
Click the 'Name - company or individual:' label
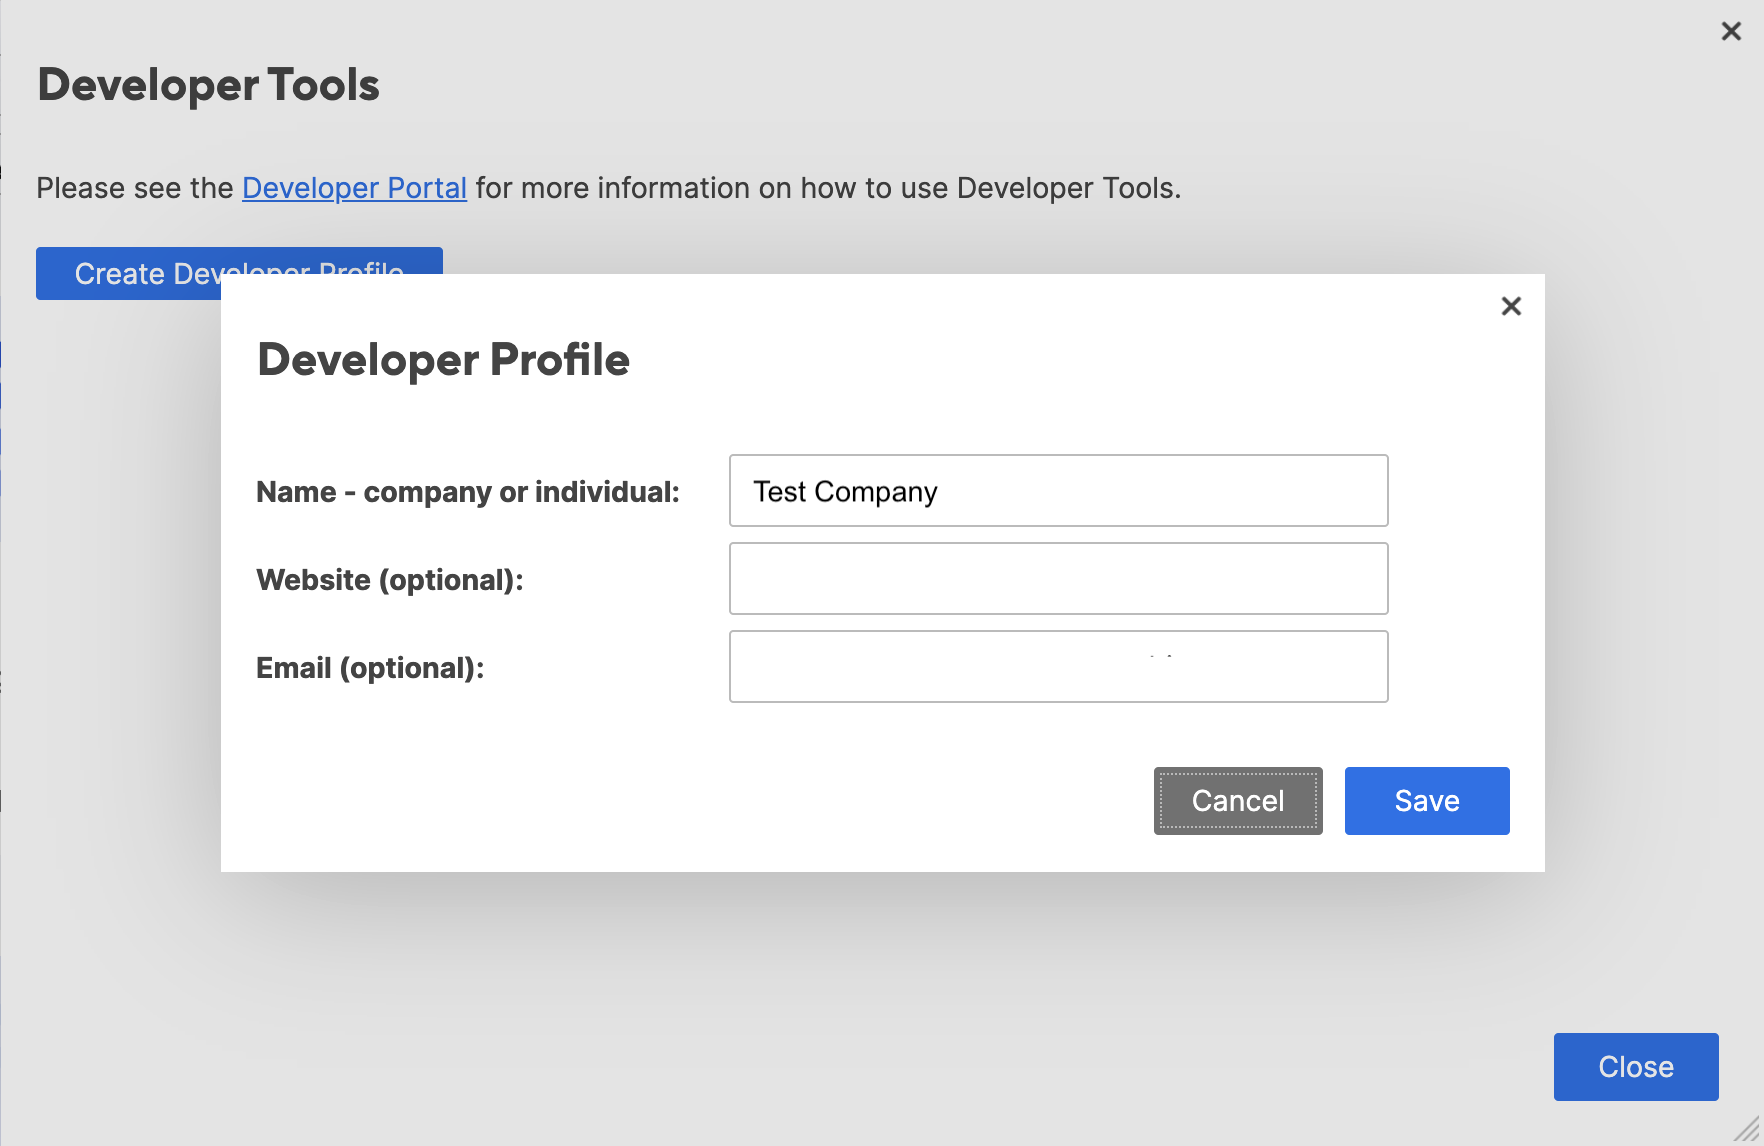(467, 492)
